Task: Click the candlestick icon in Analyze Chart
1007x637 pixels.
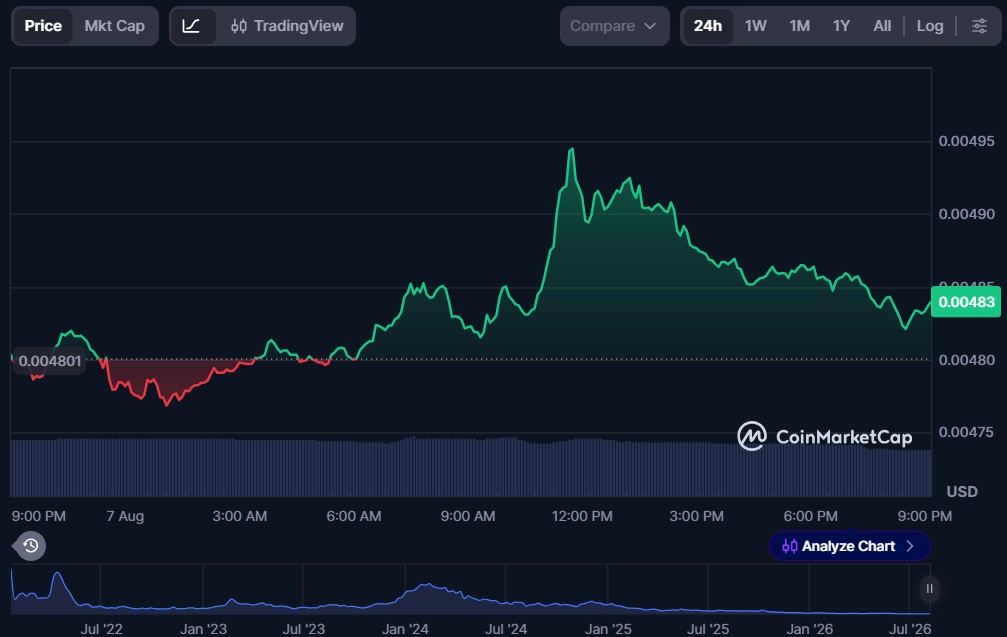Action: (790, 546)
